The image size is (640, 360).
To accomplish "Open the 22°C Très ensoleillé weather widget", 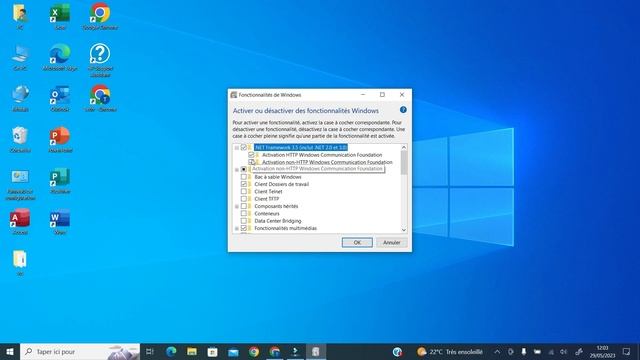I will tap(449, 351).
